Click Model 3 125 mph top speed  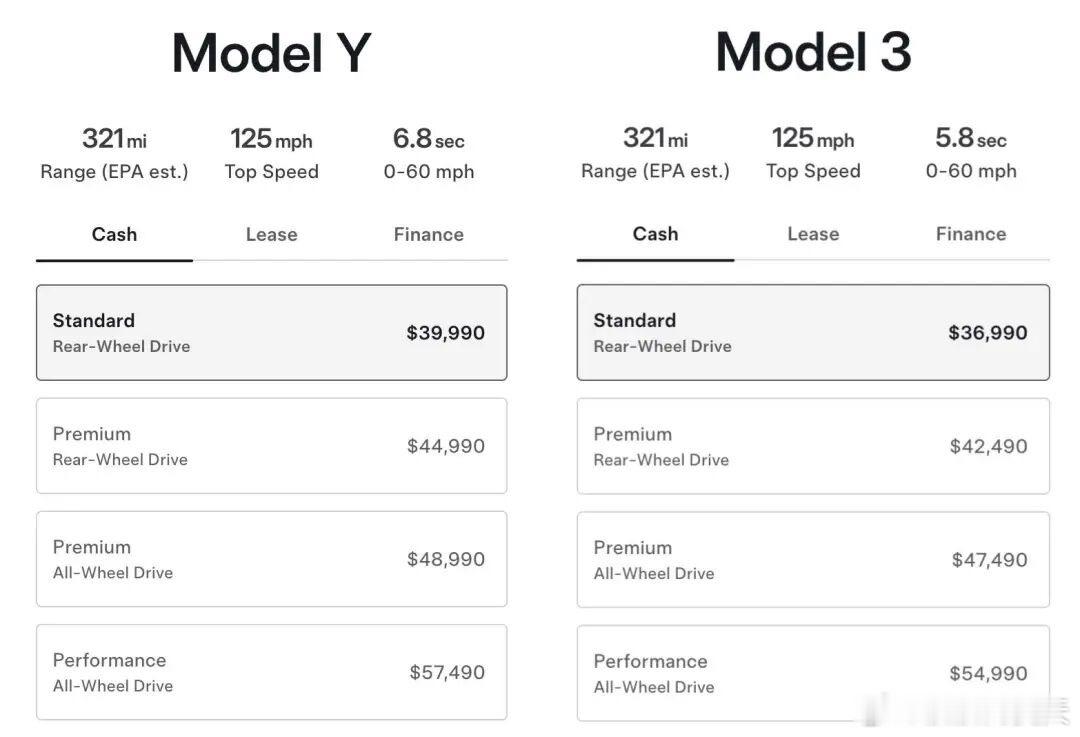[812, 153]
